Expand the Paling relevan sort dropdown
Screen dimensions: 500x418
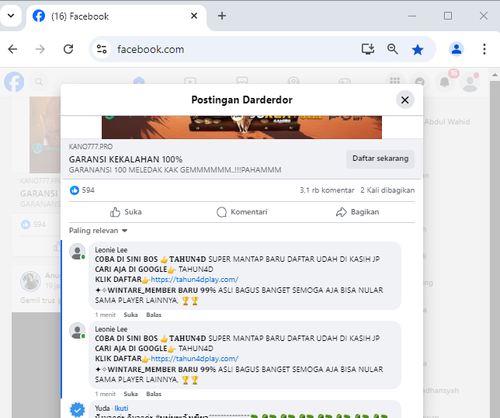coord(98,231)
